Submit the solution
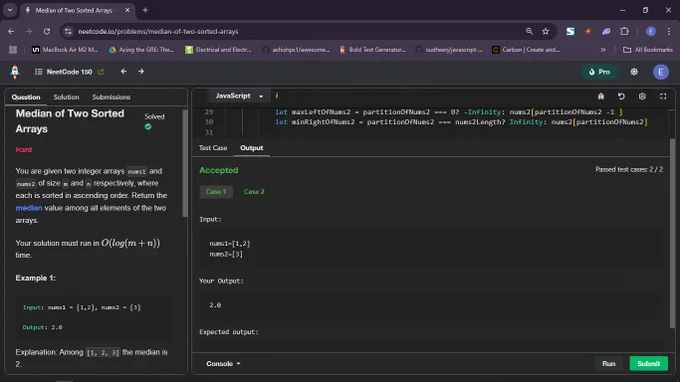This screenshot has height=382, width=680. [648, 364]
